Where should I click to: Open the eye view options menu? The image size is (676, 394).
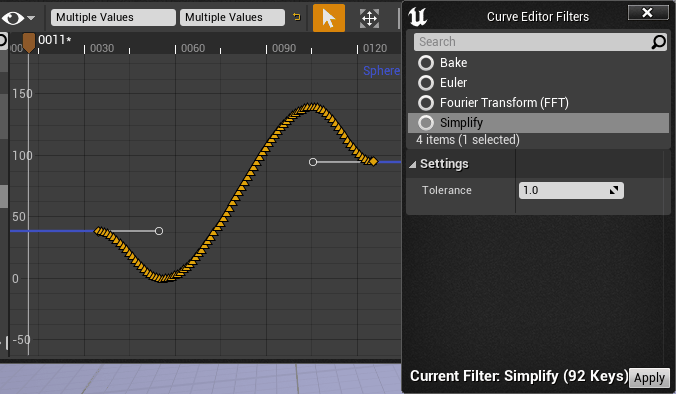pos(18,18)
